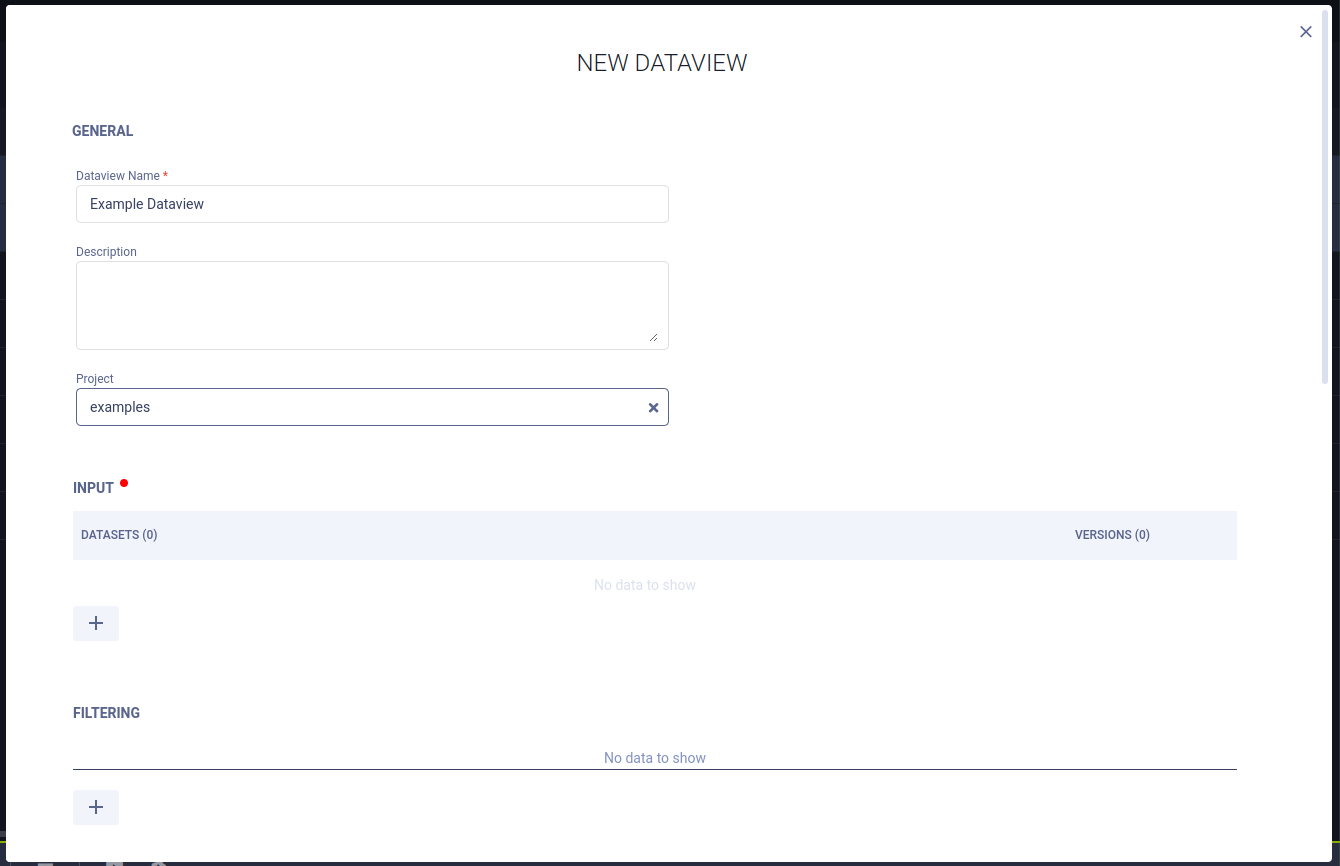Click the NEW DATAVIEW dialog title

tap(661, 62)
